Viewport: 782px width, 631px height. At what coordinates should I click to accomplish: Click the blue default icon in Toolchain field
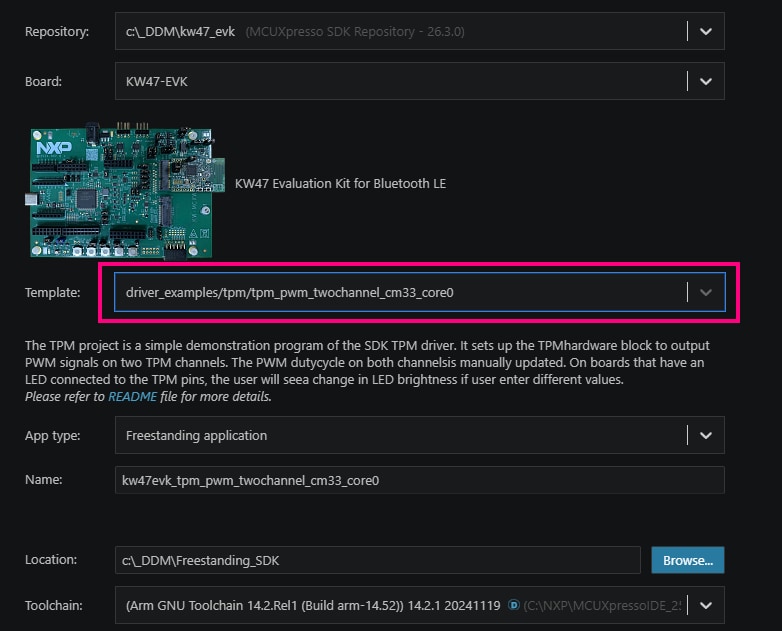(514, 605)
